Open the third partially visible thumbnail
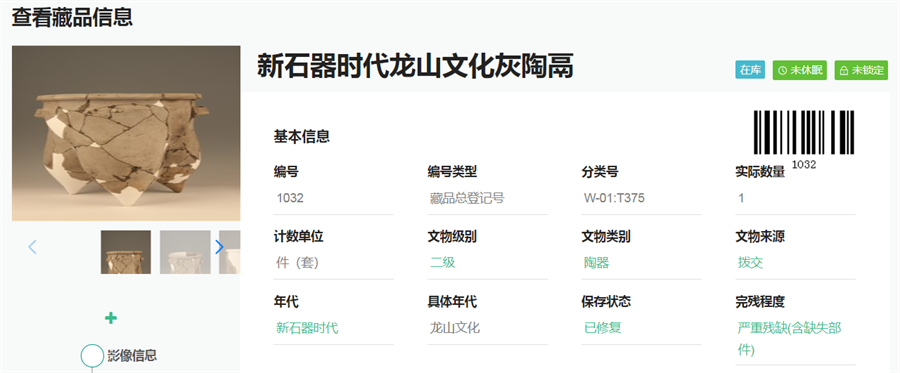The width and height of the screenshot is (900, 373). click(x=230, y=252)
